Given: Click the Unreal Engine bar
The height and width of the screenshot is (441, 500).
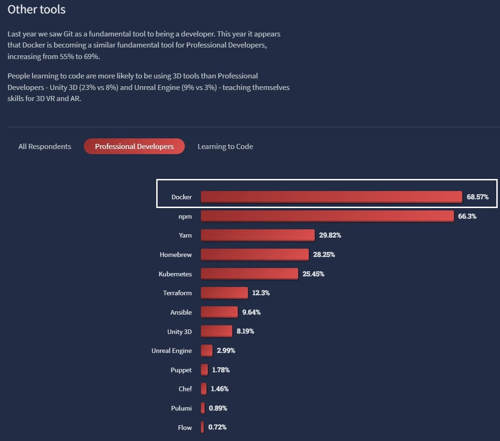Looking at the screenshot, I should tap(207, 351).
